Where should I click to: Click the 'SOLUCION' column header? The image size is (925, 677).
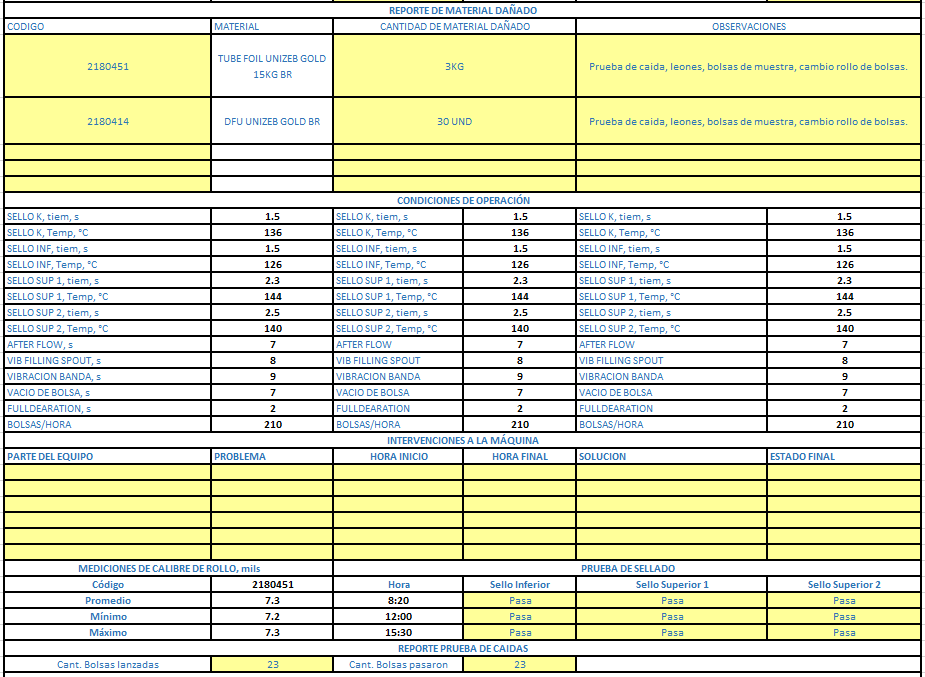click(x=671, y=456)
